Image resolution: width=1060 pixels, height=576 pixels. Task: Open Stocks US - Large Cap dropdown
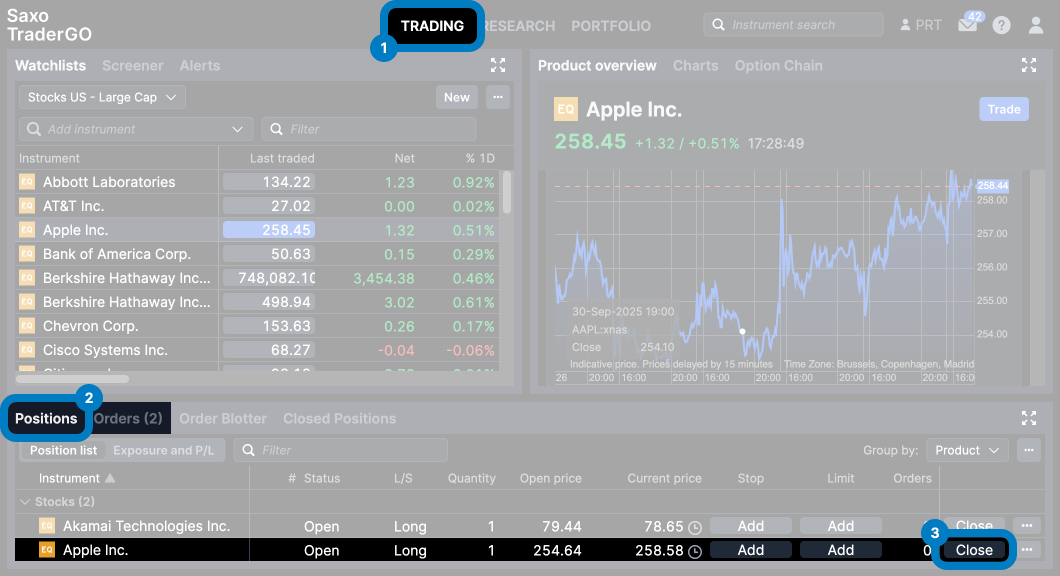click(102, 97)
